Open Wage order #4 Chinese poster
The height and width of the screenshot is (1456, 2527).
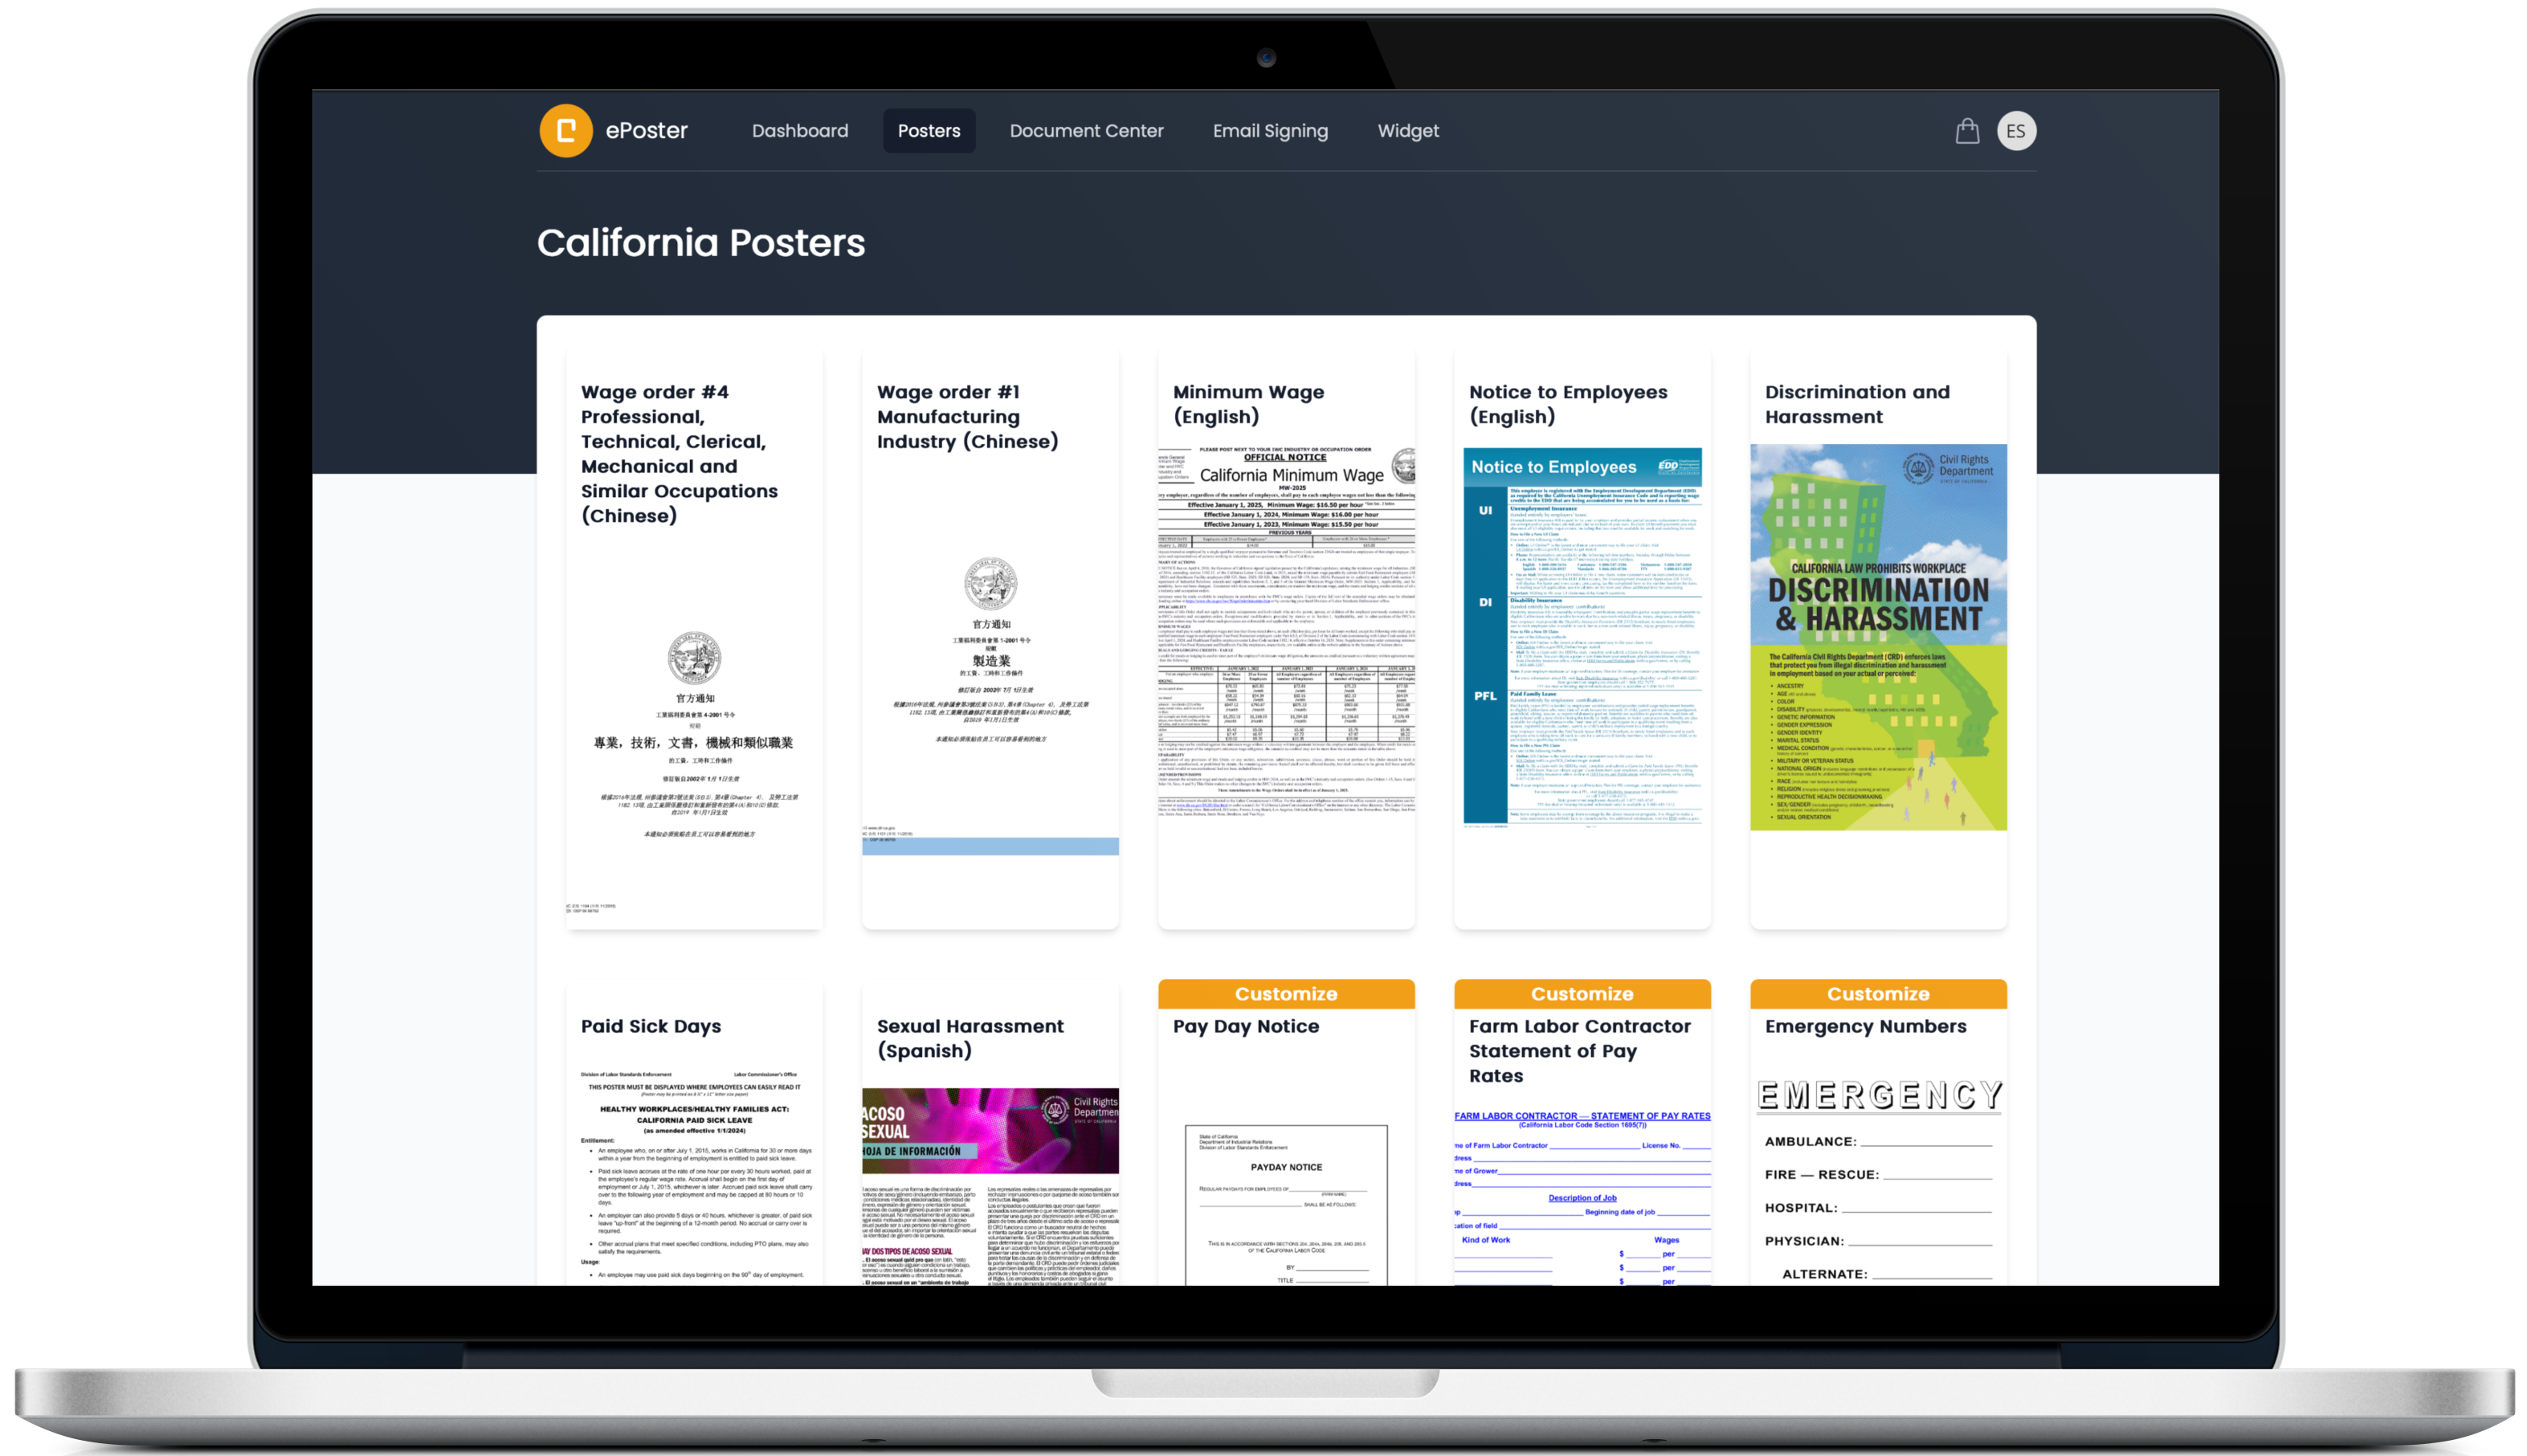tap(694, 720)
